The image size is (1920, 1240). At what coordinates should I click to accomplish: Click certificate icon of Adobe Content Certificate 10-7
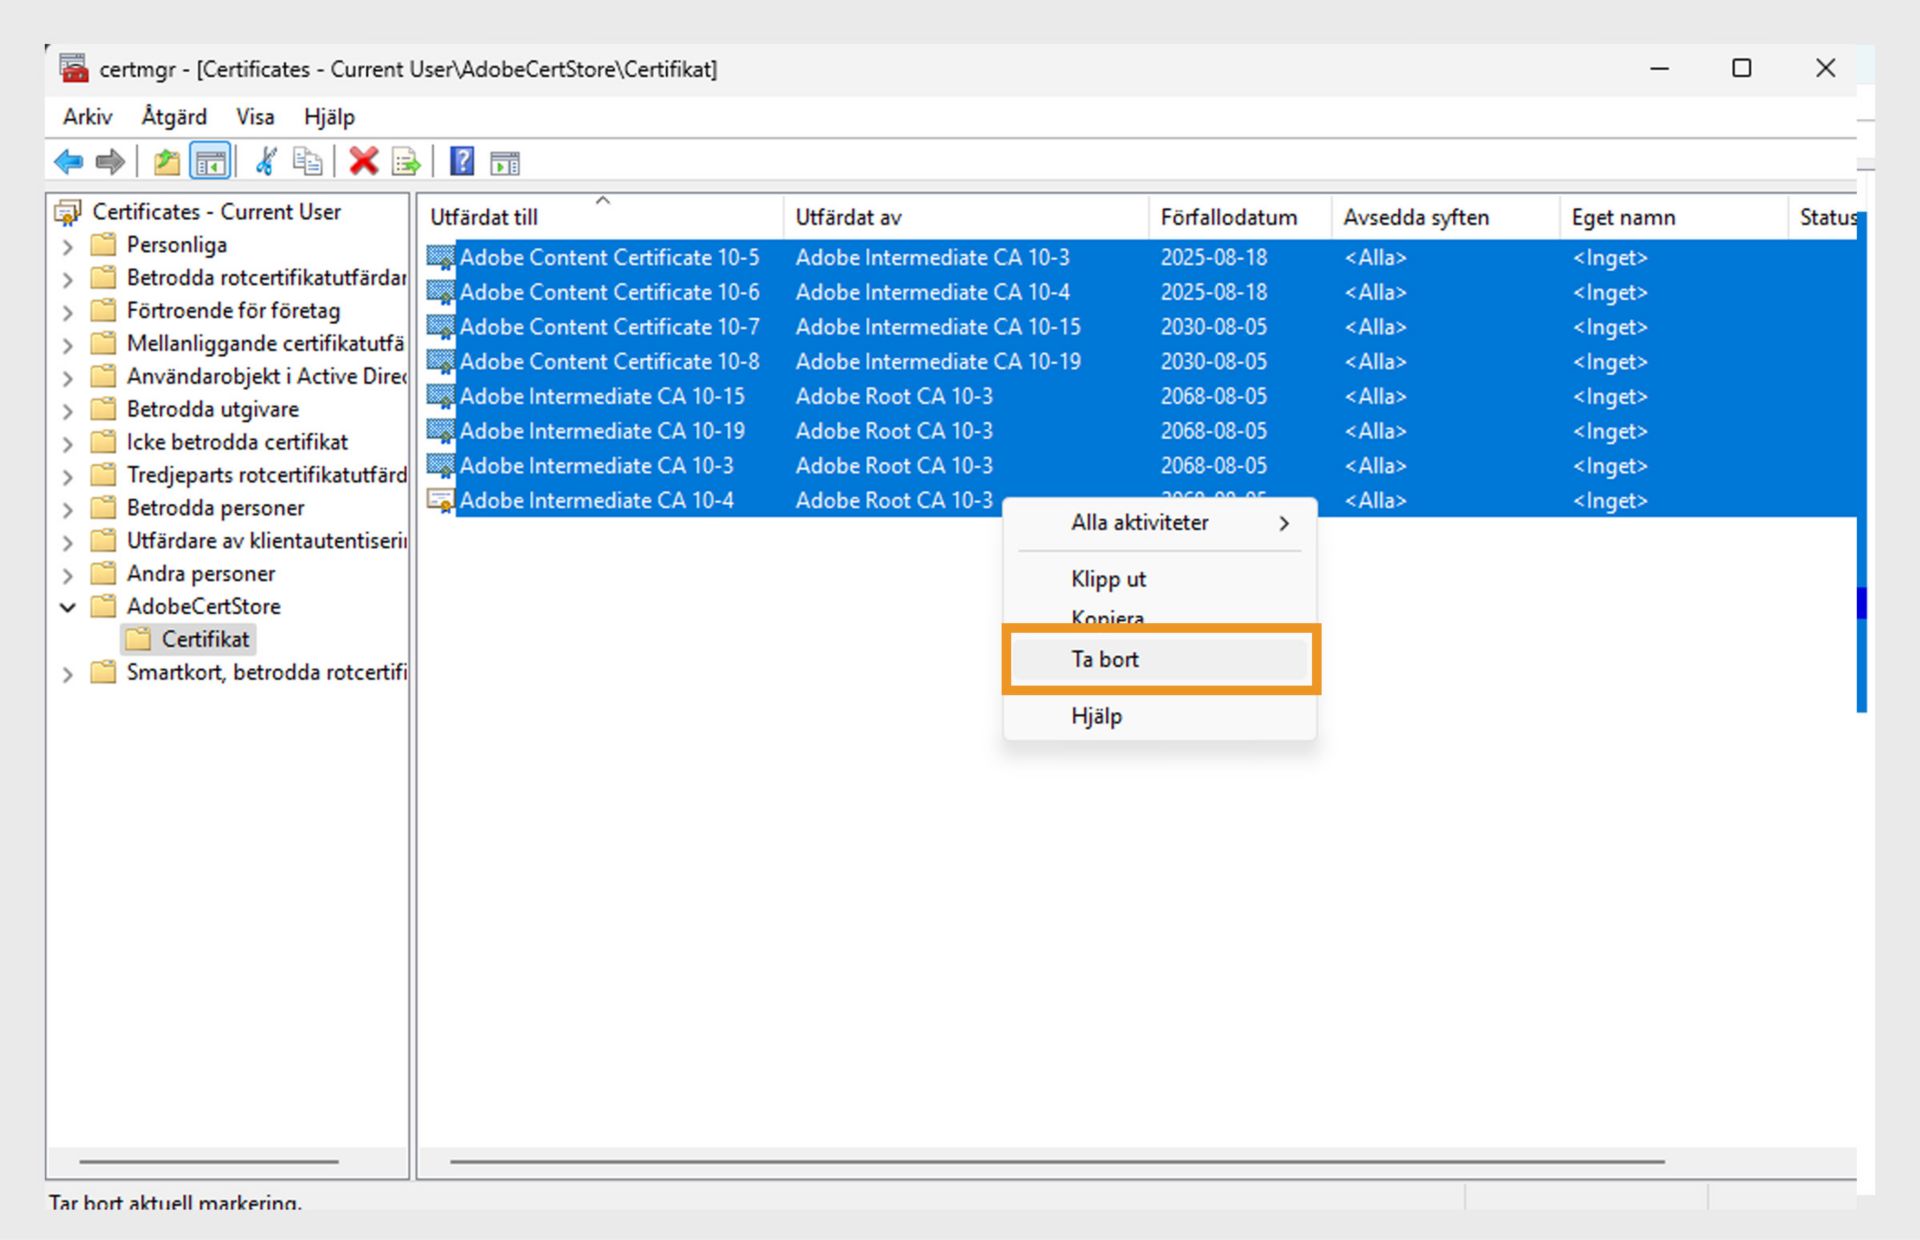(440, 327)
